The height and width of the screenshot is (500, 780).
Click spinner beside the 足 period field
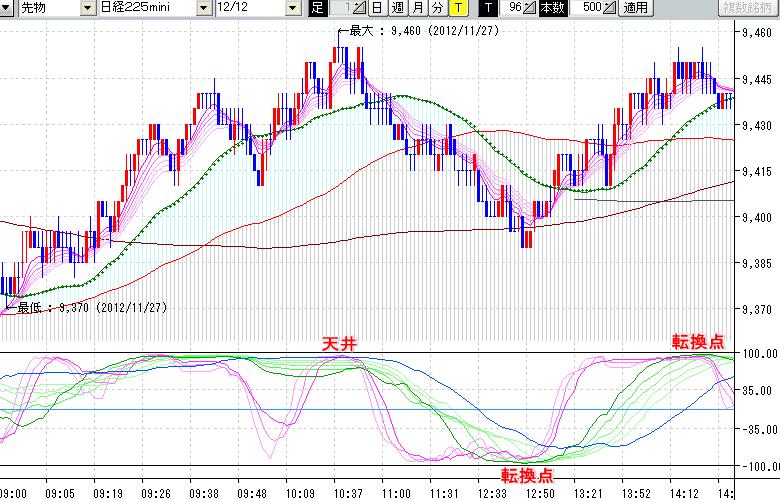click(361, 8)
